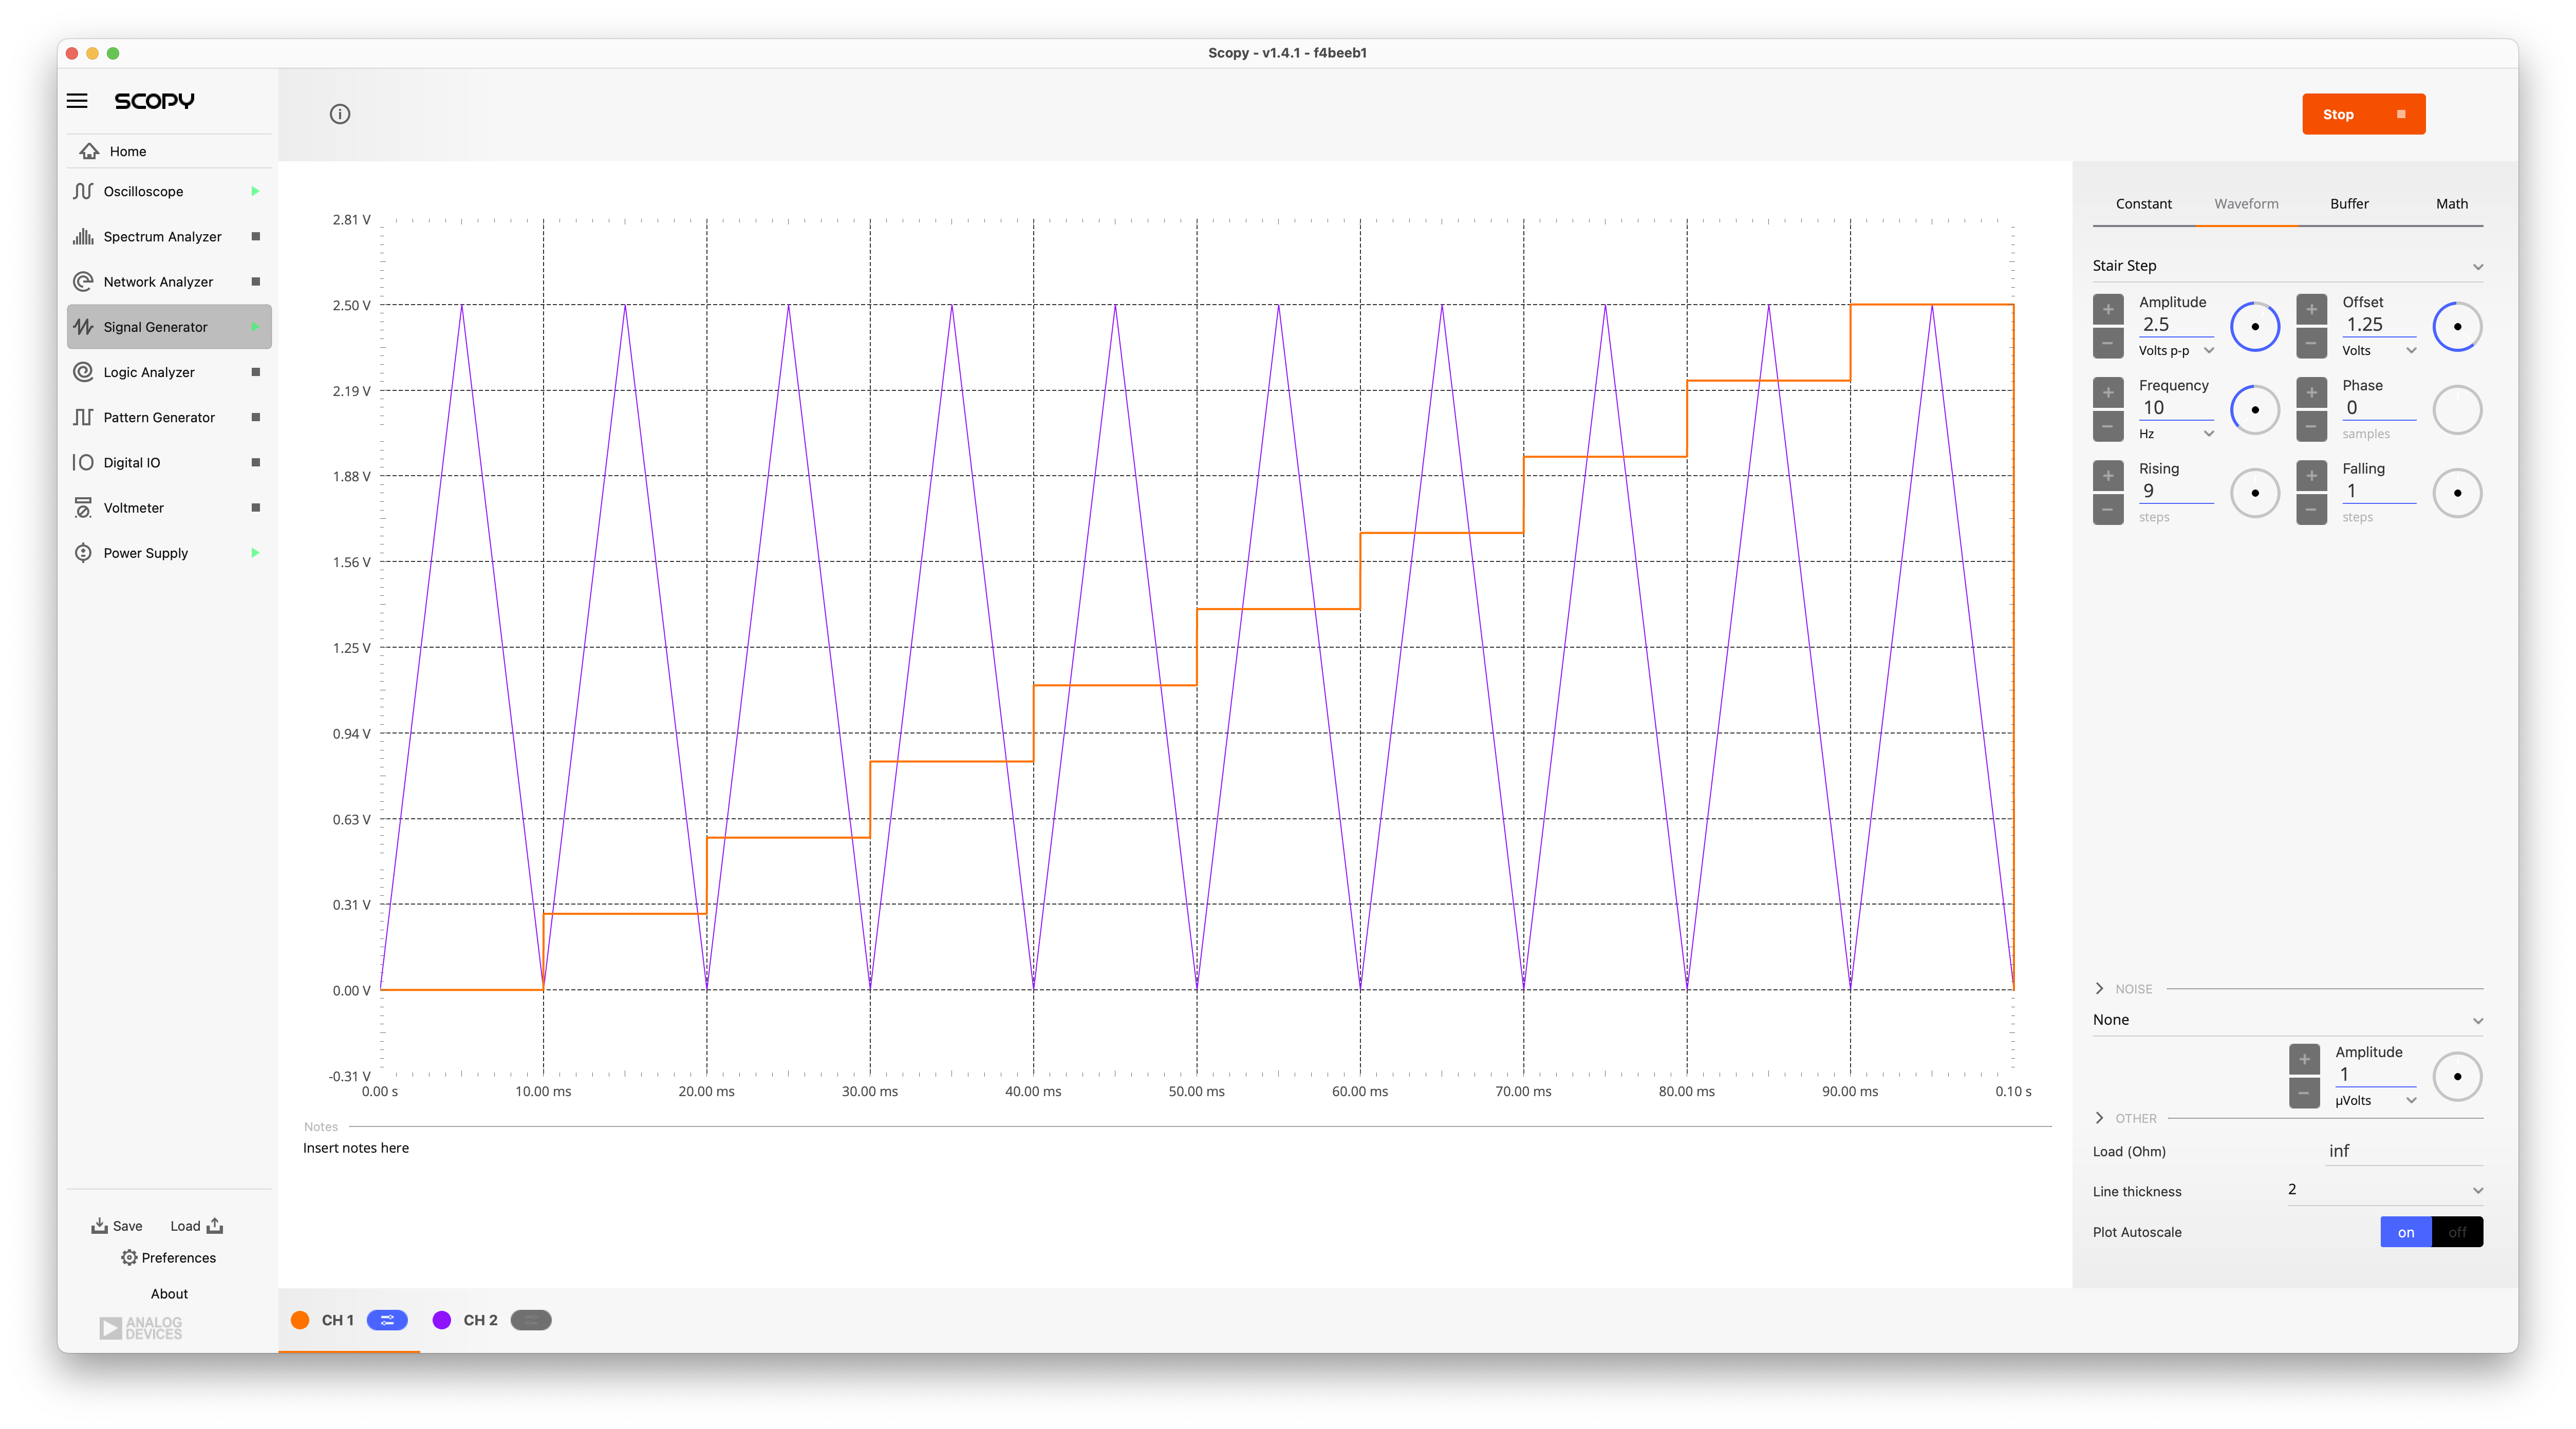Open CH 2 settings menu button
This screenshot has height=1429, width=2576.
click(531, 1320)
